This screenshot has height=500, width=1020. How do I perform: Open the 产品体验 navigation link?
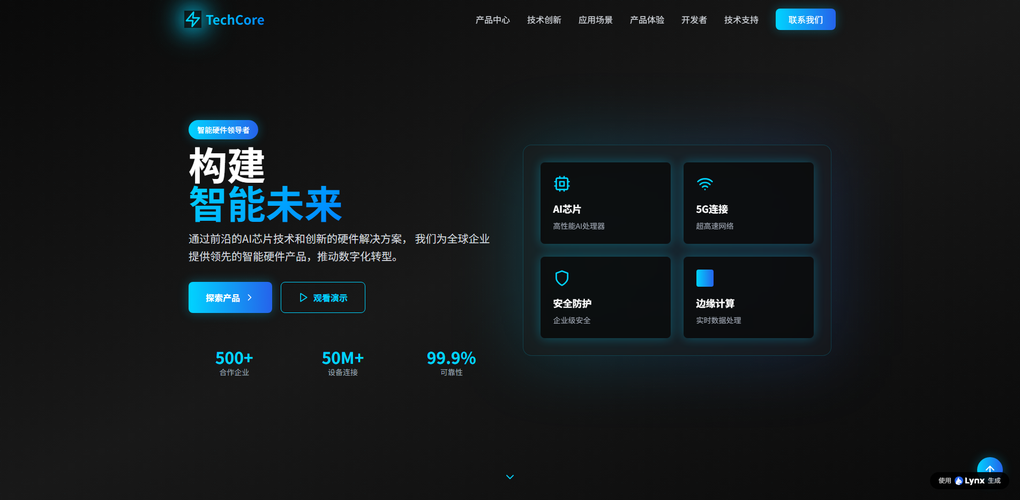pyautogui.click(x=647, y=20)
